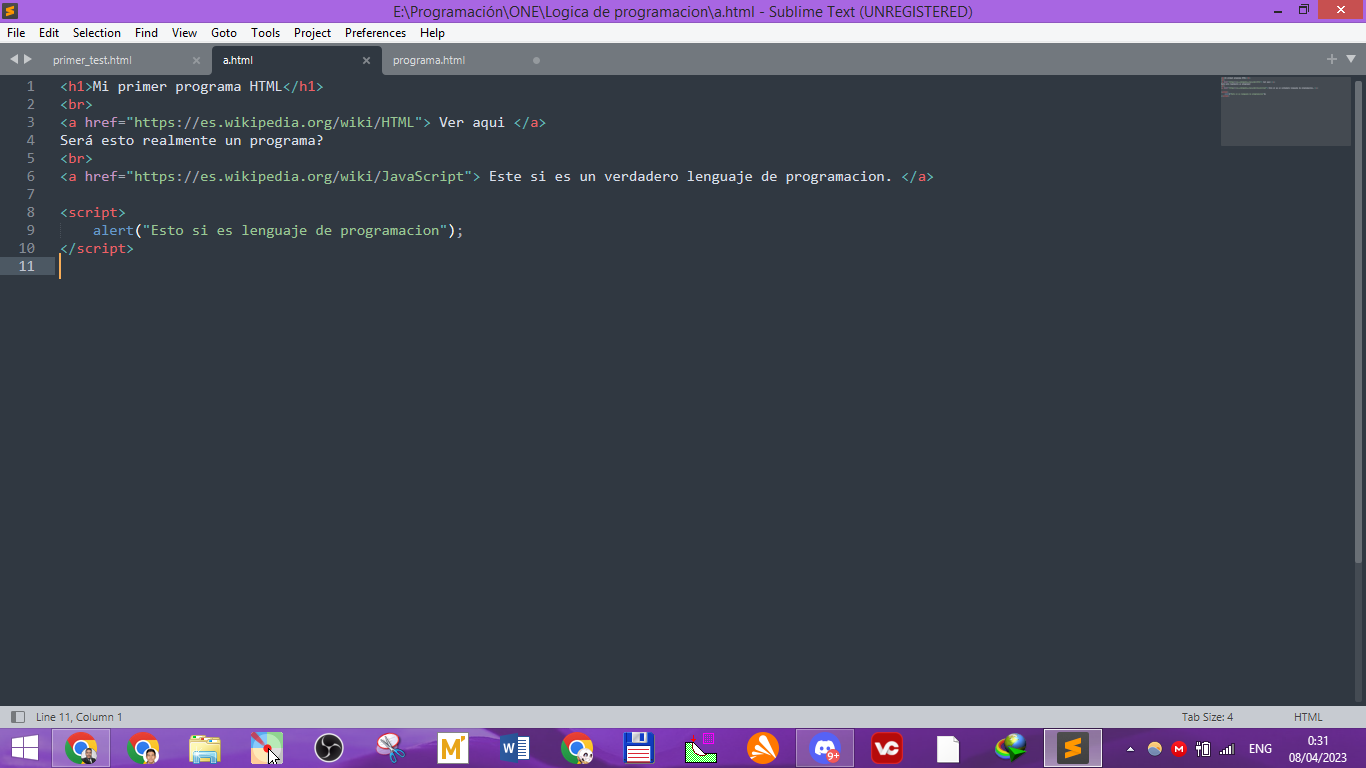The image size is (1366, 768).
Task: Open the Goto menu
Action: (x=224, y=33)
